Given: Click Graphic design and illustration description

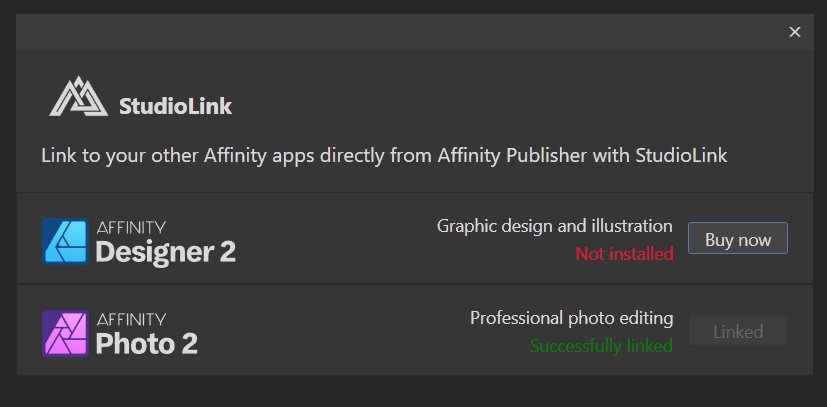Looking at the screenshot, I should 555,226.
